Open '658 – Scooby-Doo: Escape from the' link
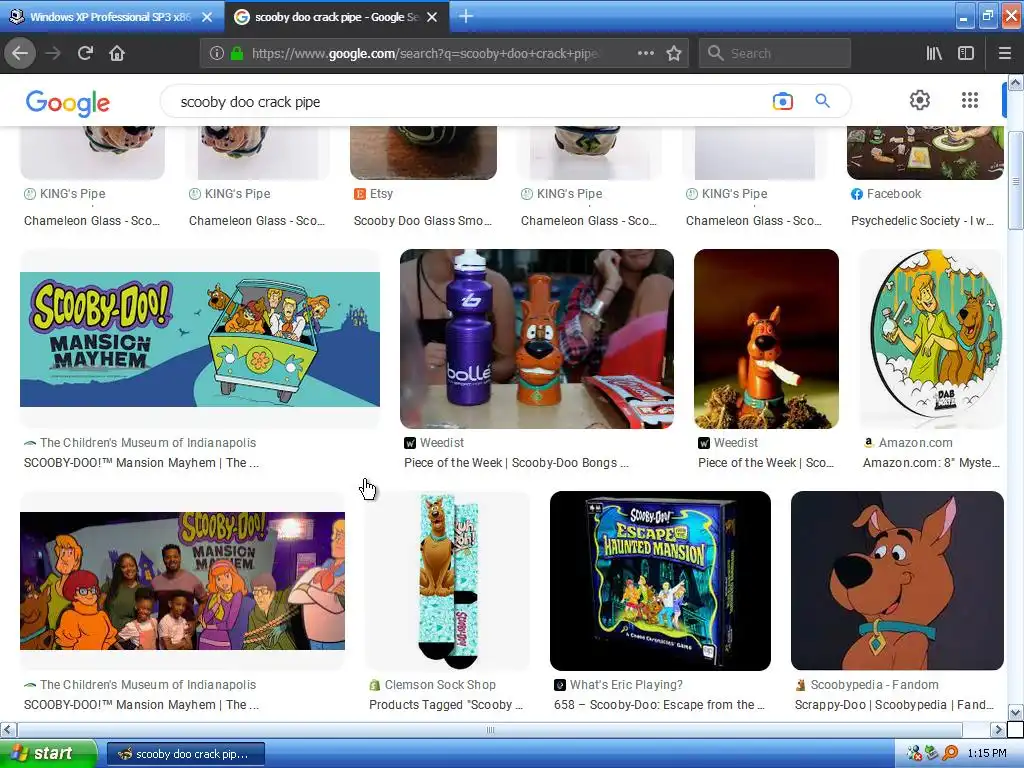 (659, 705)
